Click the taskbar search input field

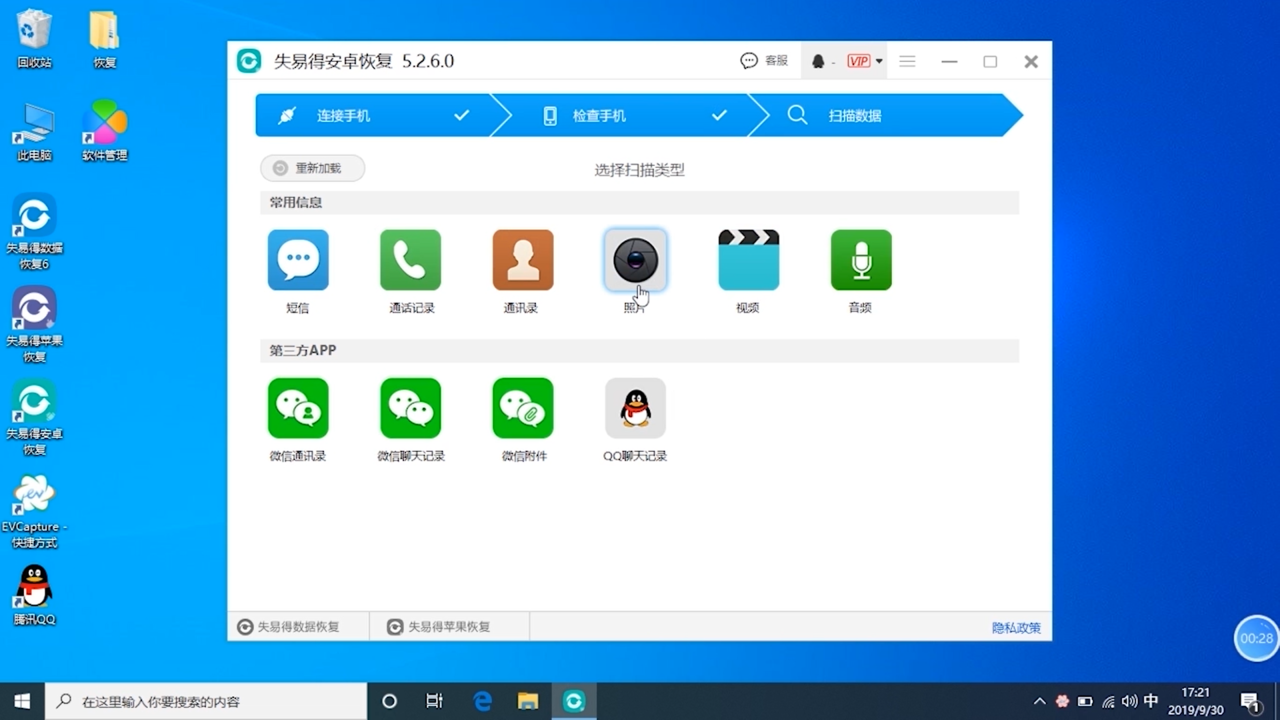206,701
